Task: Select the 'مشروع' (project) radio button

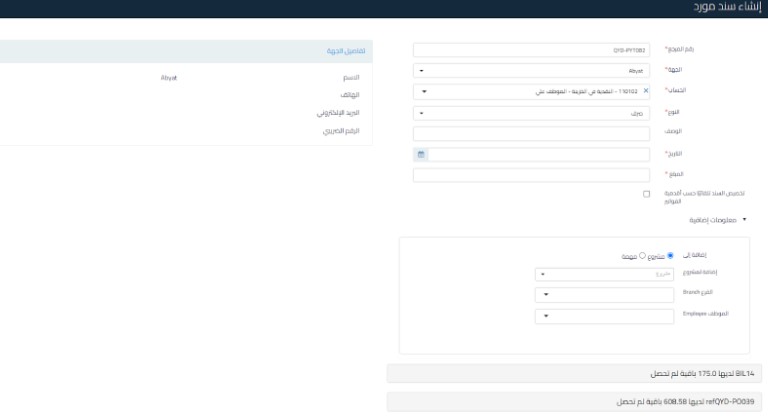Action: (x=670, y=255)
